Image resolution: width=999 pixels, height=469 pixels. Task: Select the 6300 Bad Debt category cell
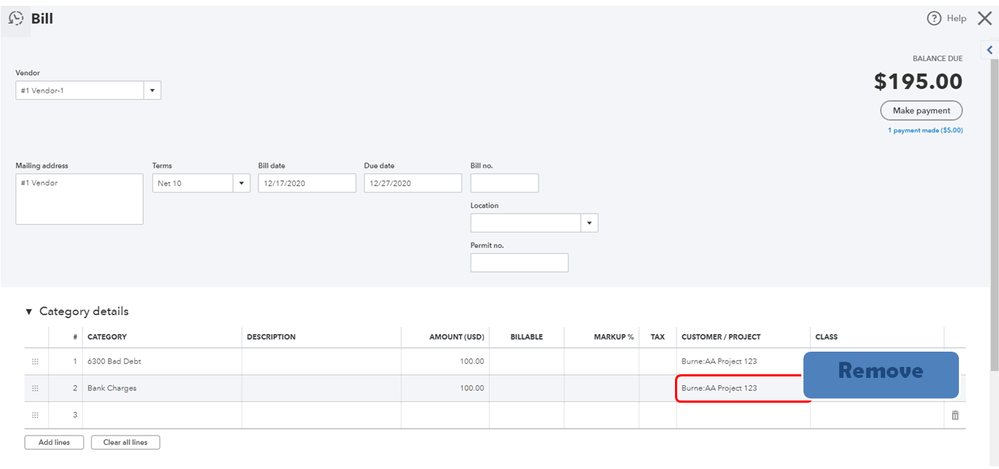[x=162, y=361]
